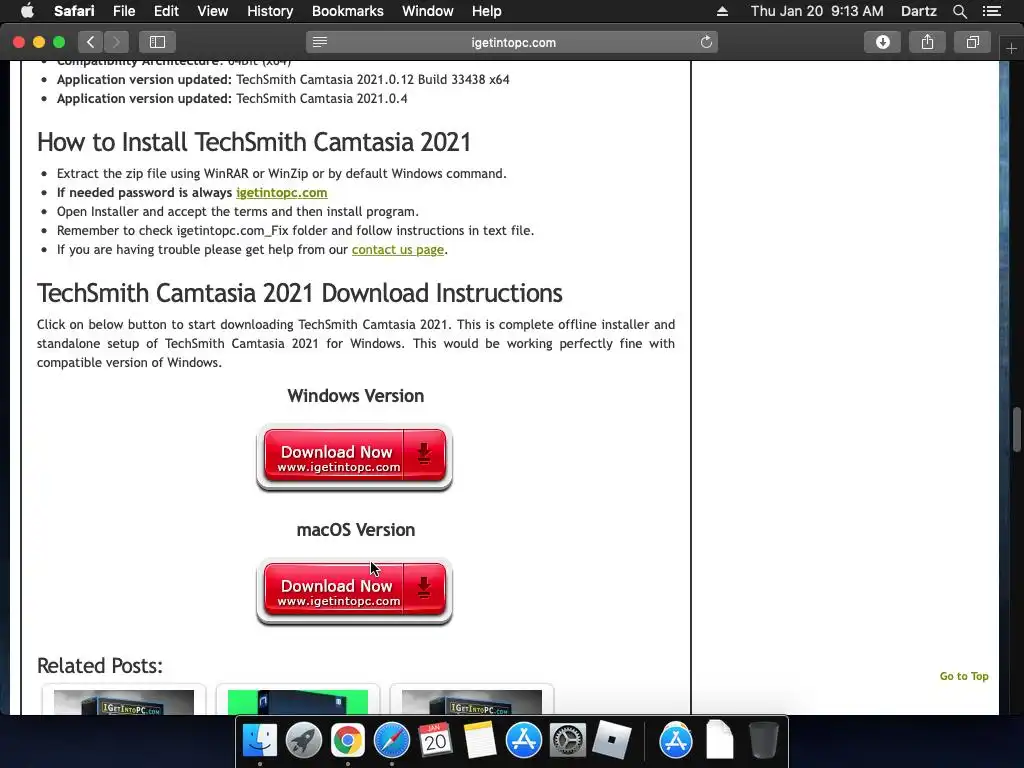Open the View menu

212,11
